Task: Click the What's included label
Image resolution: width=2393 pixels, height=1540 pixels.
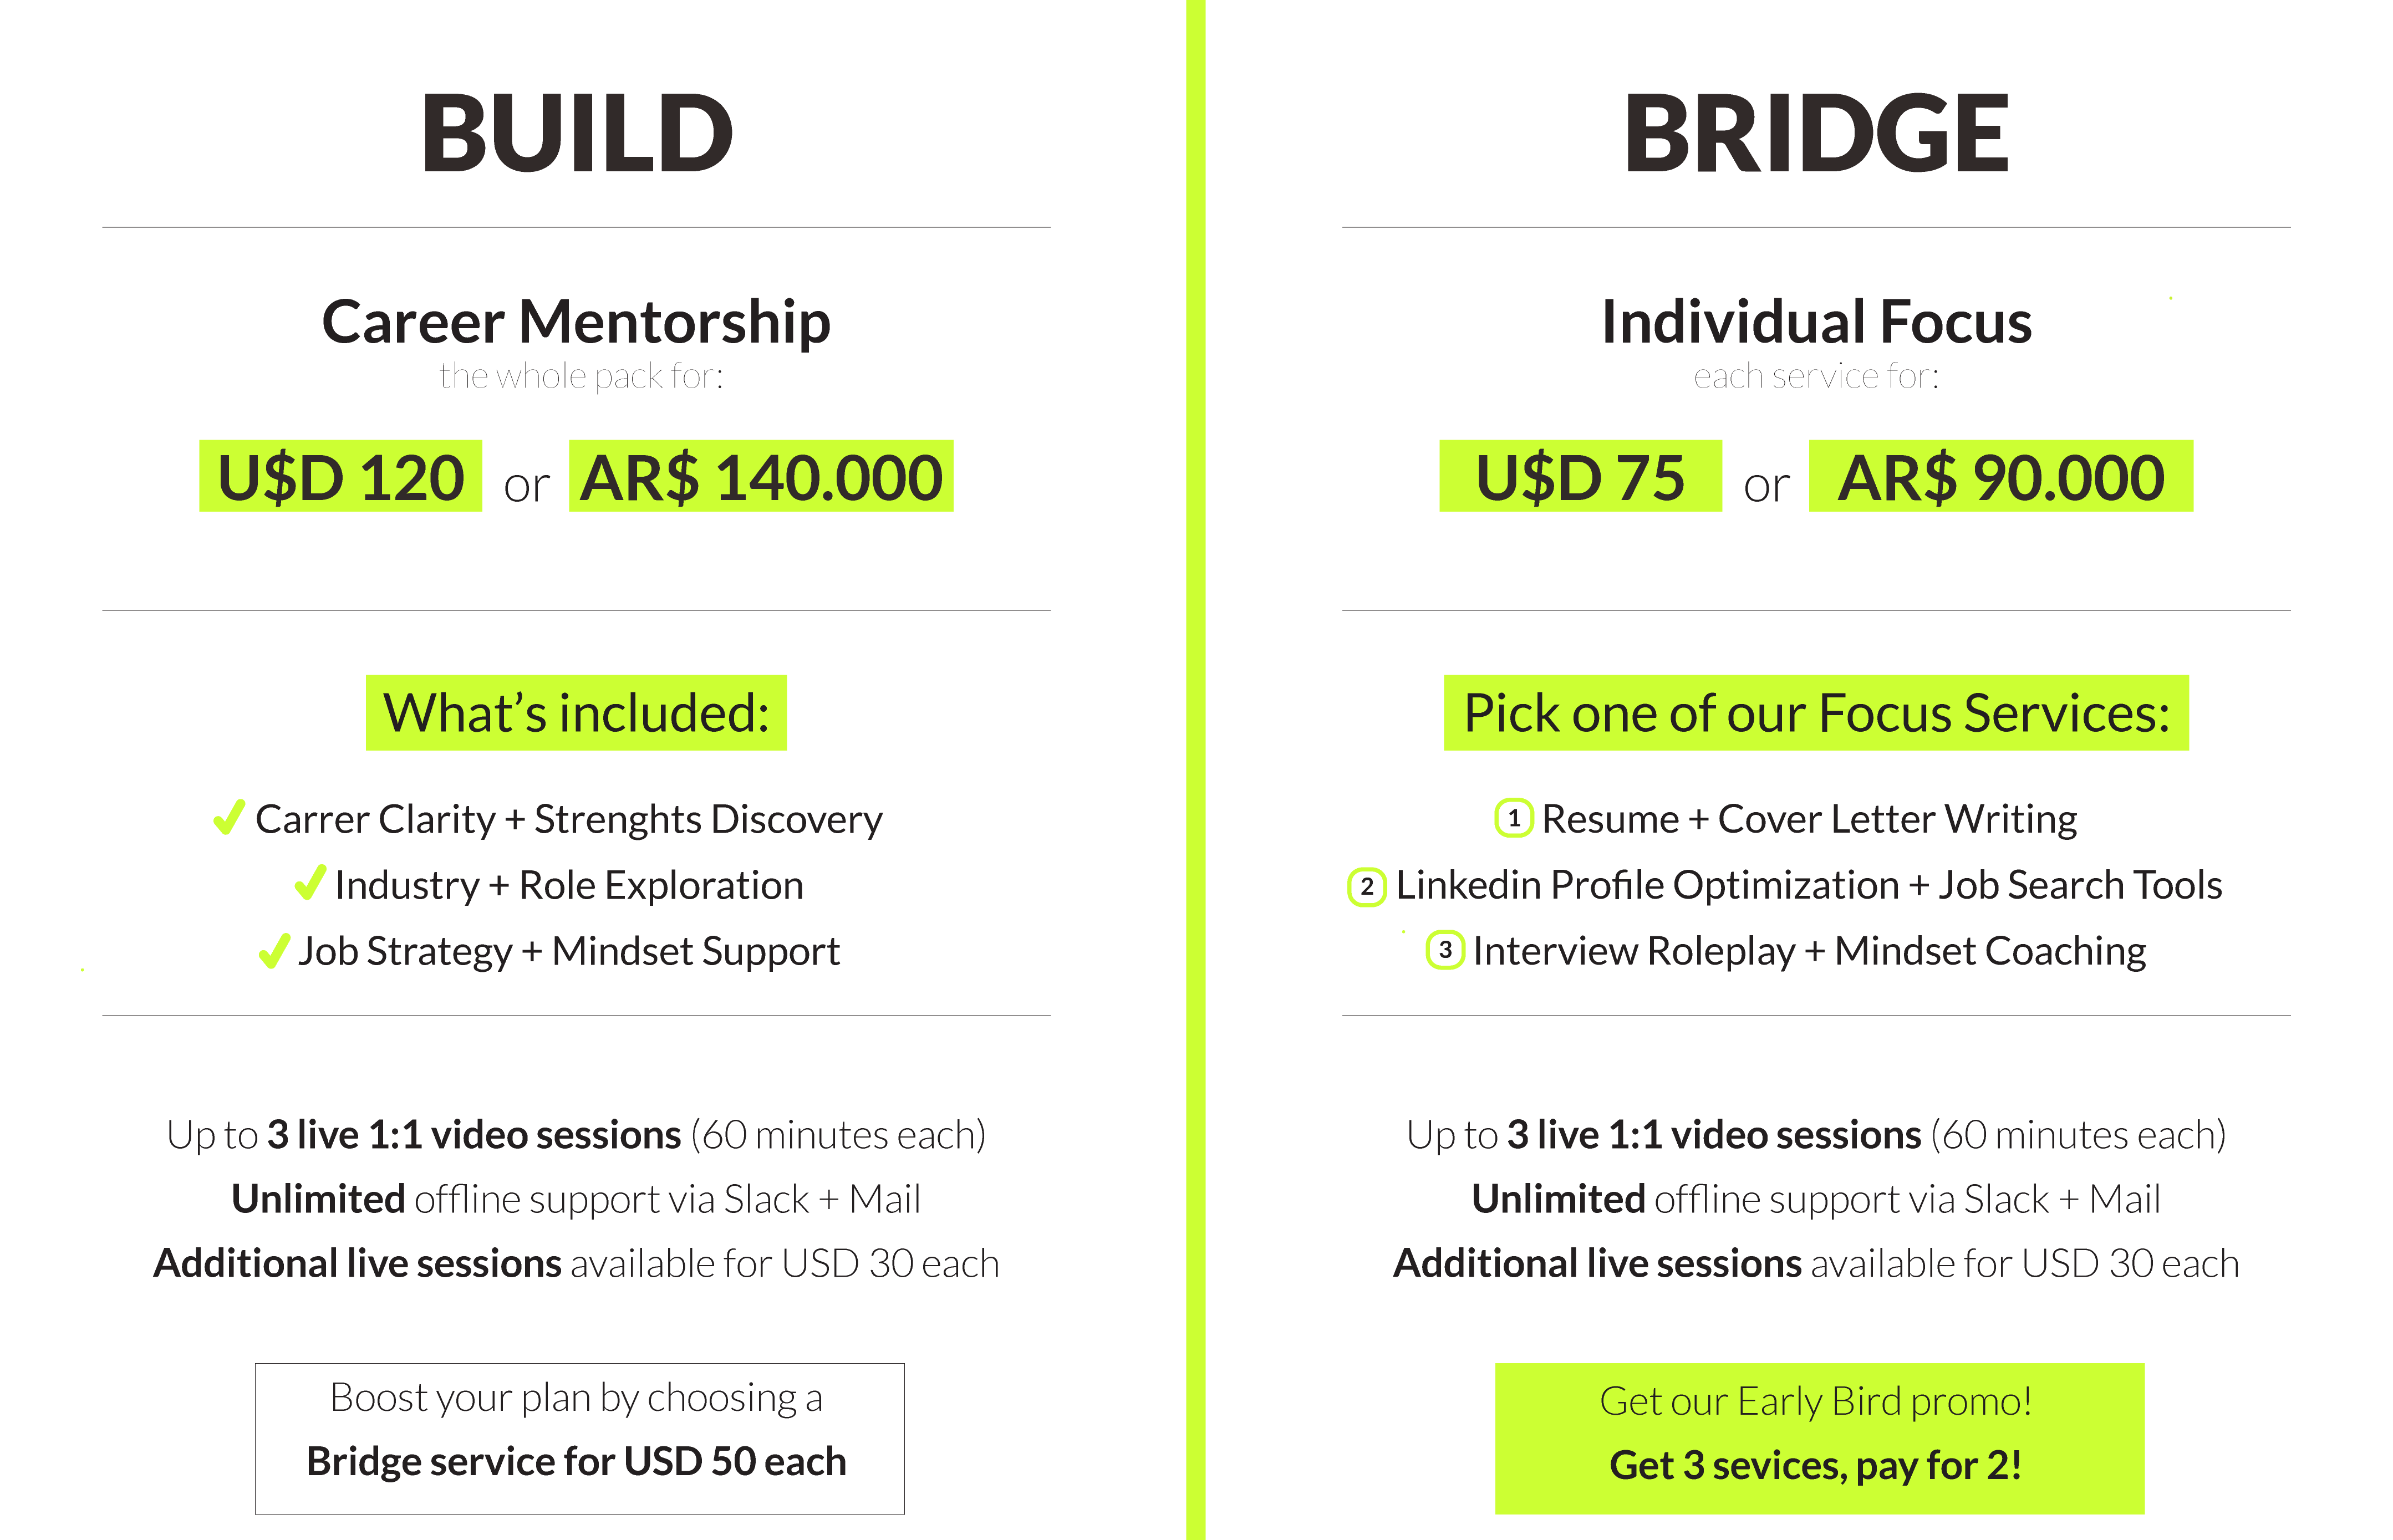Action: 576,713
